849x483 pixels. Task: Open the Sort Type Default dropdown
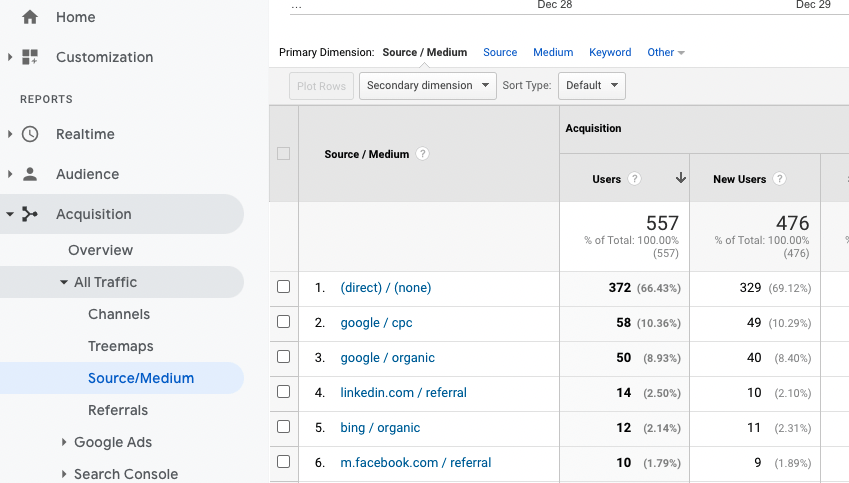pyautogui.click(x=591, y=86)
